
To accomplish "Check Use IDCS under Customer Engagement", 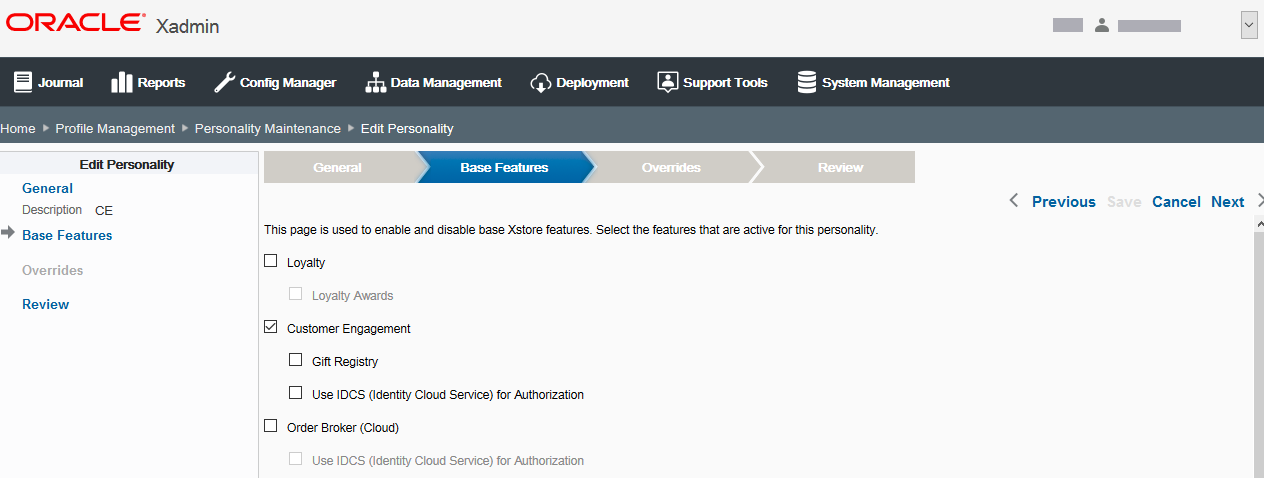I will (295, 393).
